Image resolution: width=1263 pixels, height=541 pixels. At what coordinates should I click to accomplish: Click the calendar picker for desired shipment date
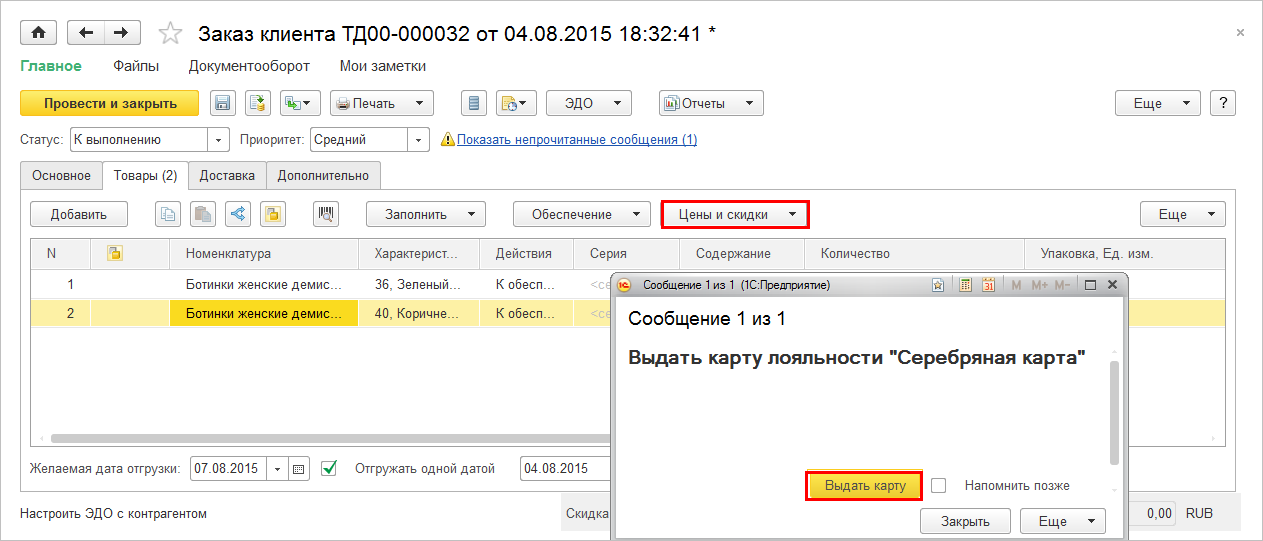pos(299,468)
